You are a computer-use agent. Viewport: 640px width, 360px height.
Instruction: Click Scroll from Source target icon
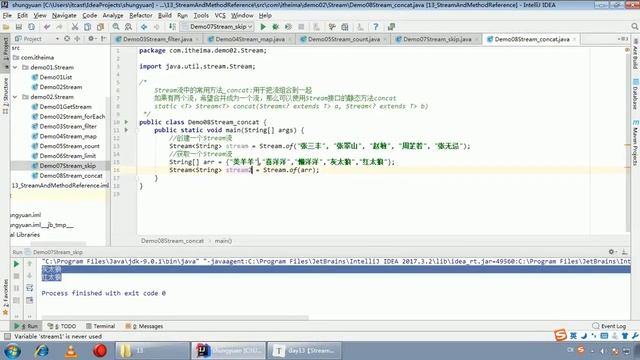point(67,39)
